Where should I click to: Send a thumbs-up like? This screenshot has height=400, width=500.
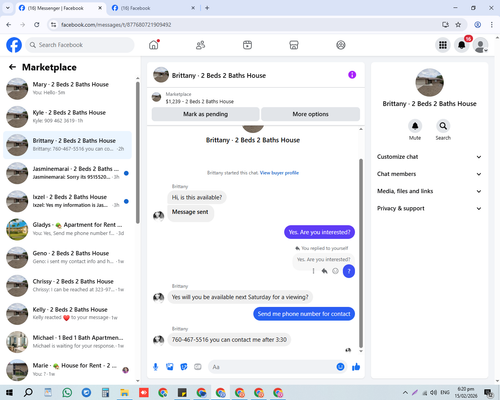(x=356, y=367)
